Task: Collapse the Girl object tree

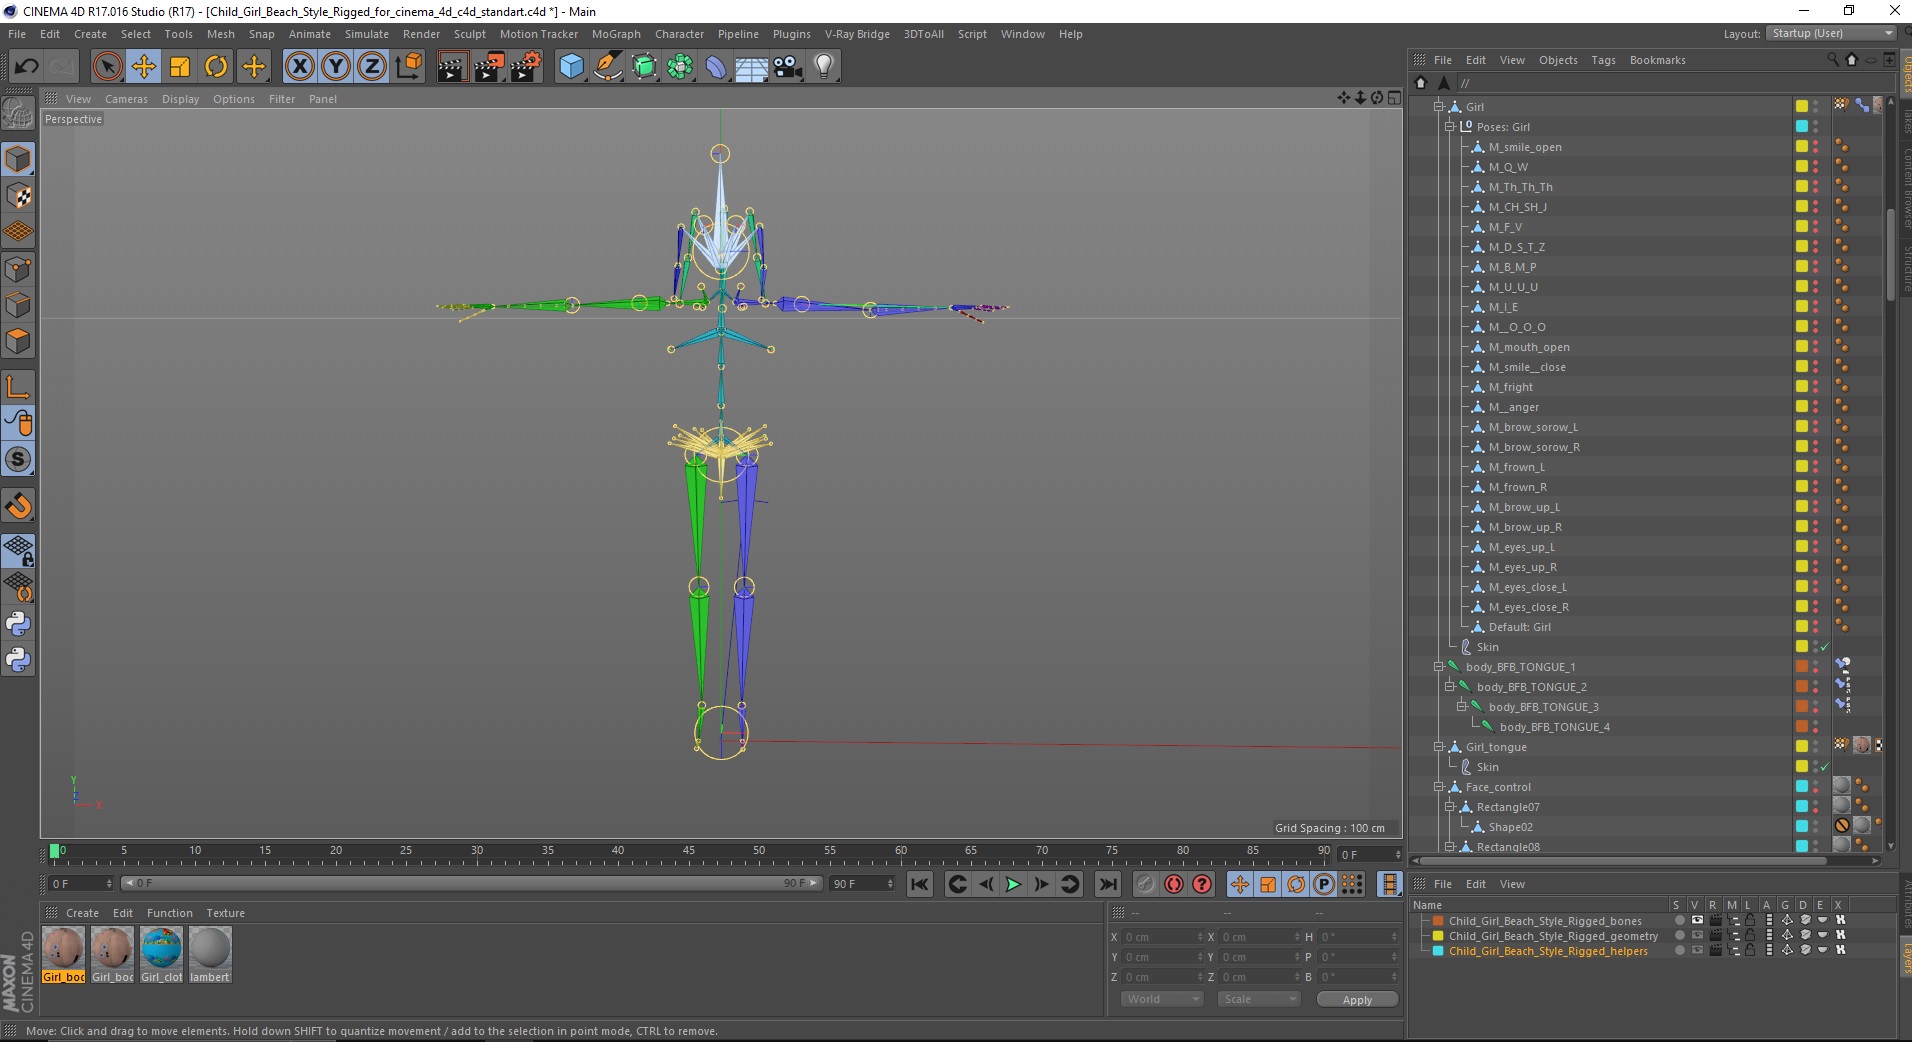Action: 1438,107
